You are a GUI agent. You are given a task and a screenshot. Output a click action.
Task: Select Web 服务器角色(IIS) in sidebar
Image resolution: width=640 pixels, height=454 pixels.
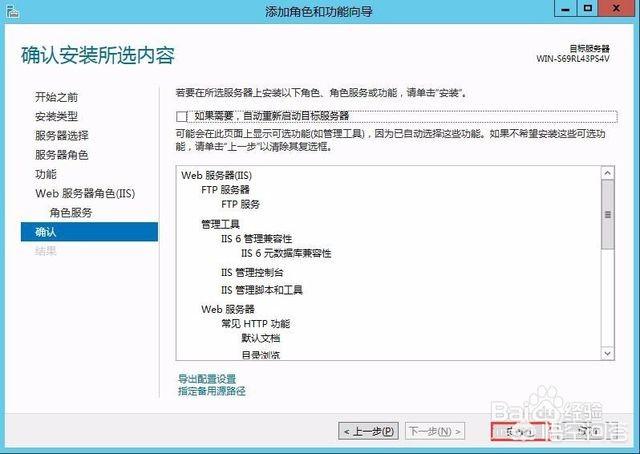click(84, 193)
